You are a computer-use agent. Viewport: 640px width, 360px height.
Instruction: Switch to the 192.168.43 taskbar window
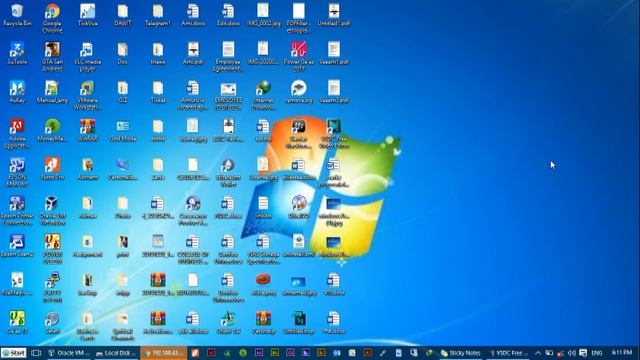[x=164, y=353]
